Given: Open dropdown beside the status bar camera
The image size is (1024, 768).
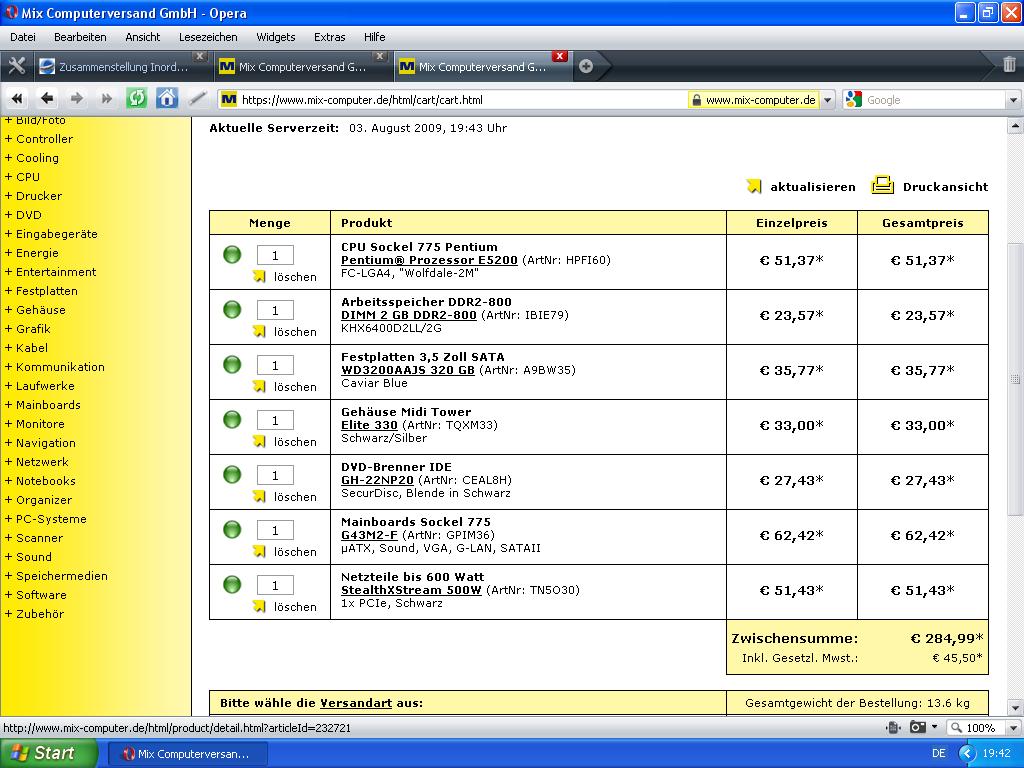Looking at the screenshot, I should [x=934, y=727].
